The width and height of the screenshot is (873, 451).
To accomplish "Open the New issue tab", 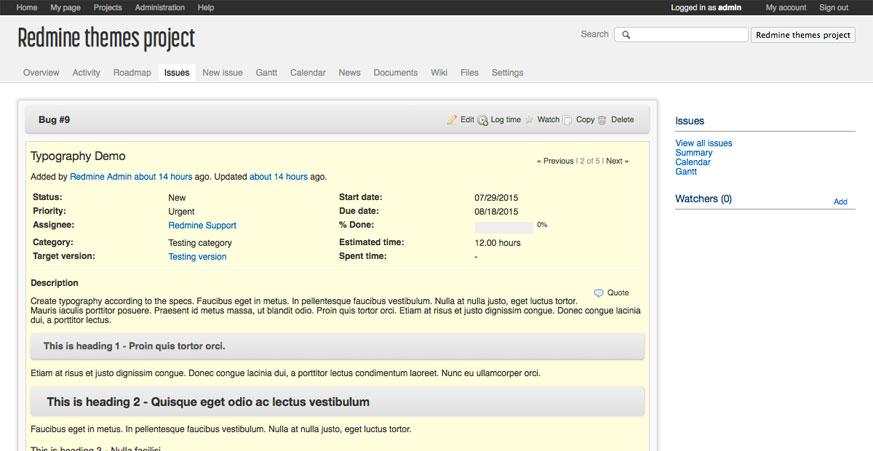I will click(222, 72).
